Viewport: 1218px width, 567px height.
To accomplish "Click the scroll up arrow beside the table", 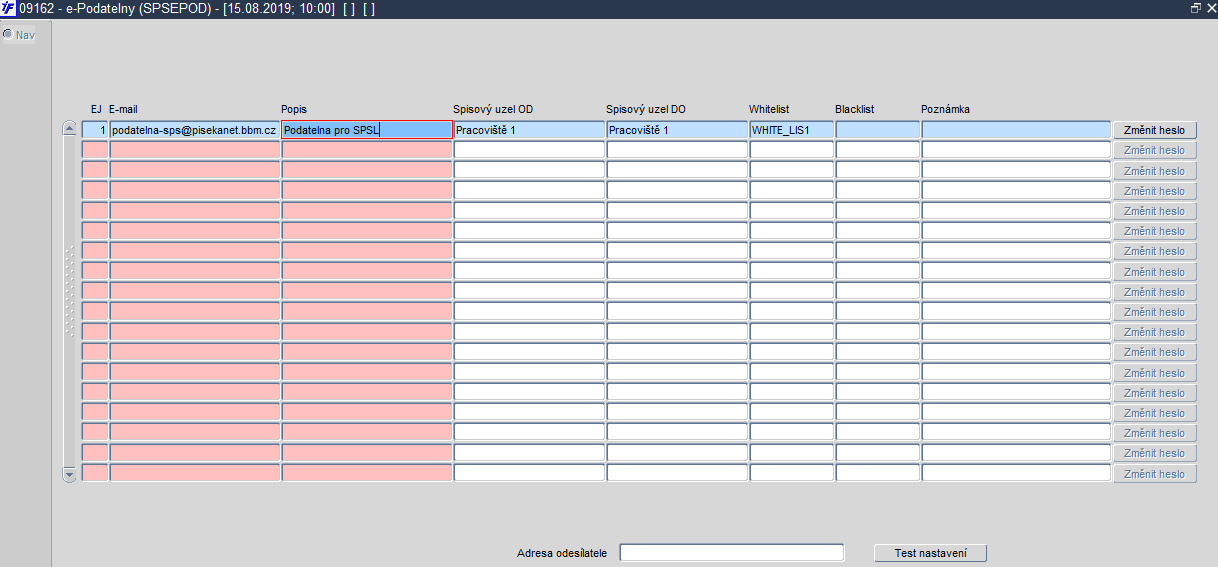I will coord(69,128).
